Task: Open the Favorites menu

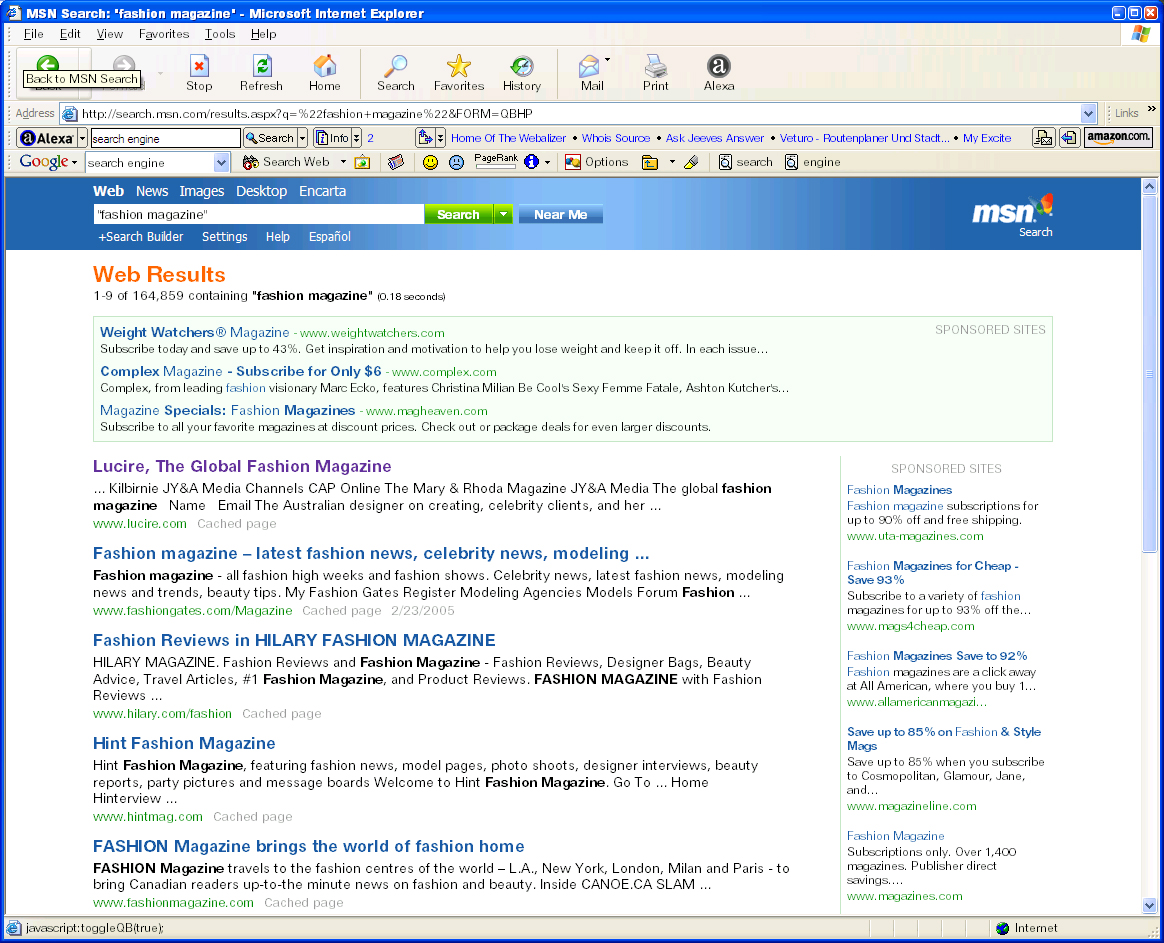Action: 164,33
